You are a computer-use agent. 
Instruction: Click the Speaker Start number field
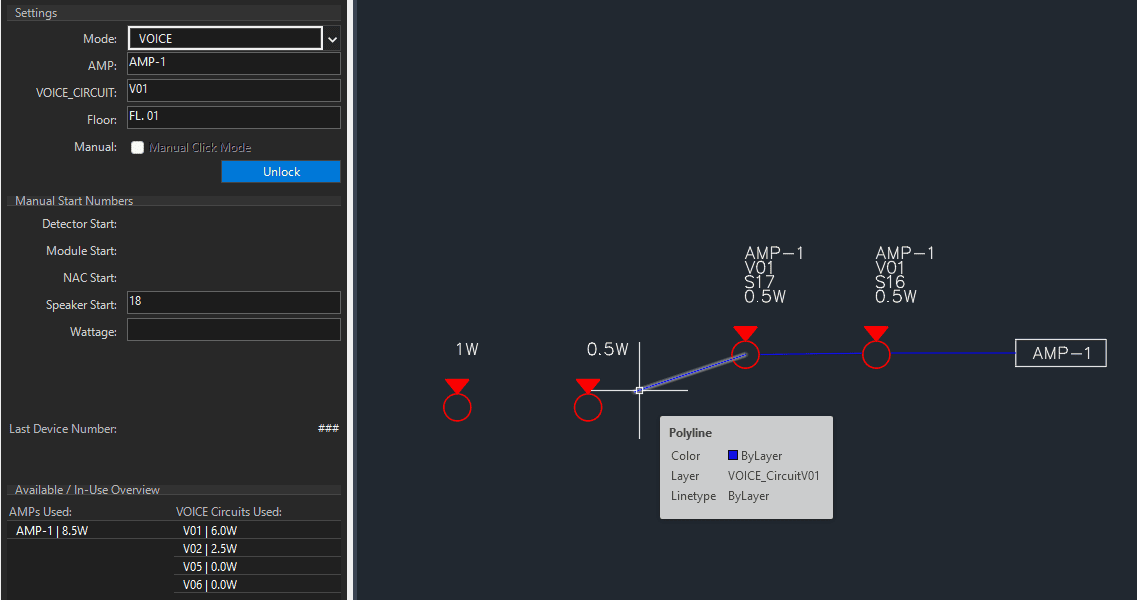(x=234, y=302)
